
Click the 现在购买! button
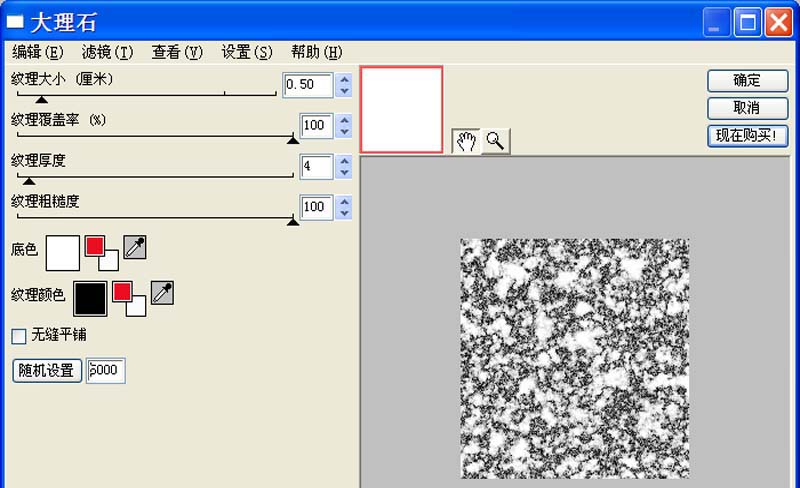point(747,136)
